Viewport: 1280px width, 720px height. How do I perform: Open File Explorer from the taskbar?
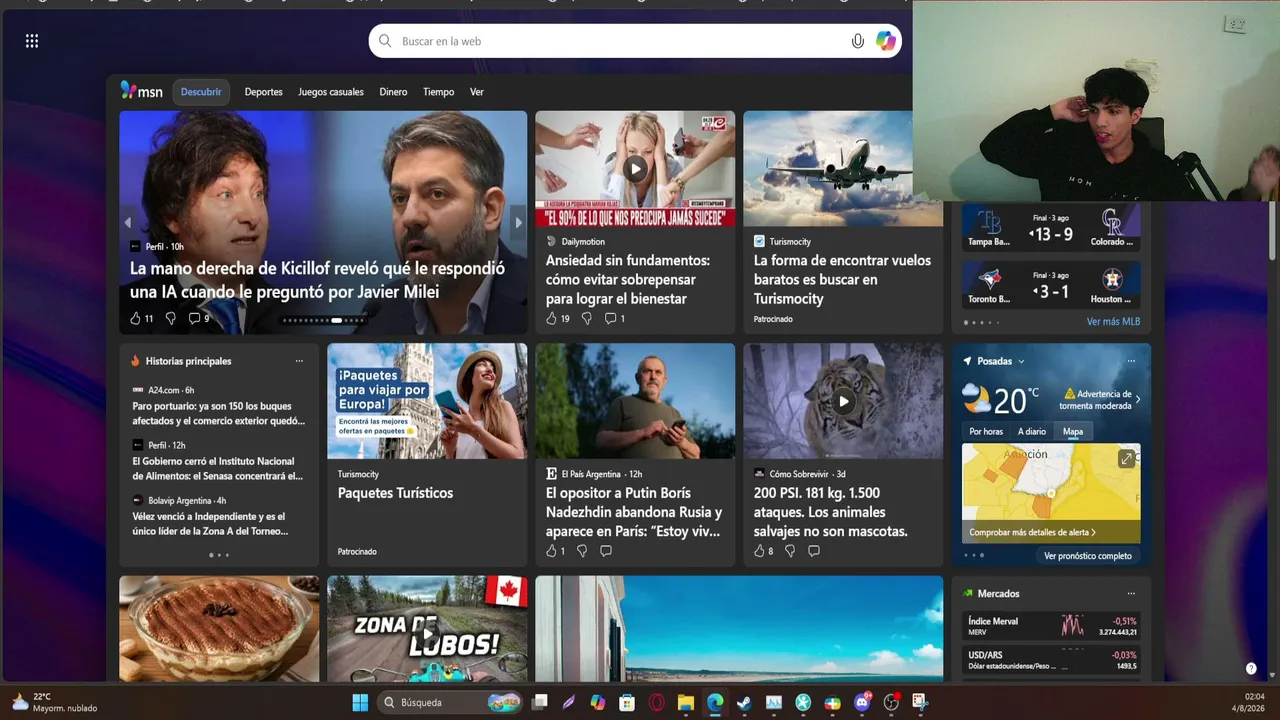[685, 702]
